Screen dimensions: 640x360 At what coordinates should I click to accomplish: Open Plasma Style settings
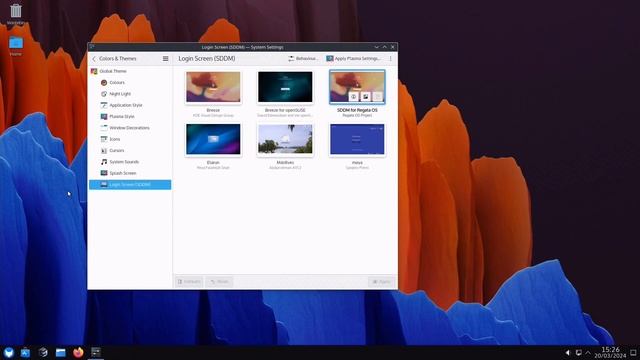coord(130,116)
